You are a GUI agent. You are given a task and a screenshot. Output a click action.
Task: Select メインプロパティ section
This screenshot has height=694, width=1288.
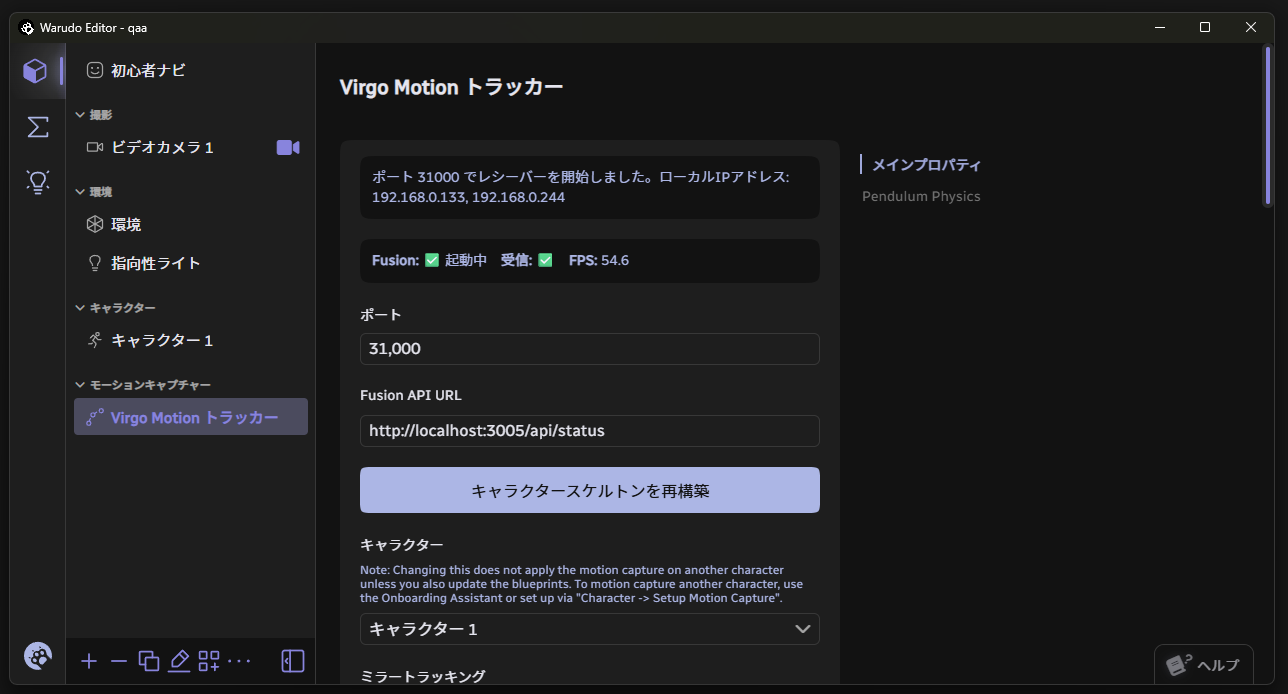tap(926, 165)
